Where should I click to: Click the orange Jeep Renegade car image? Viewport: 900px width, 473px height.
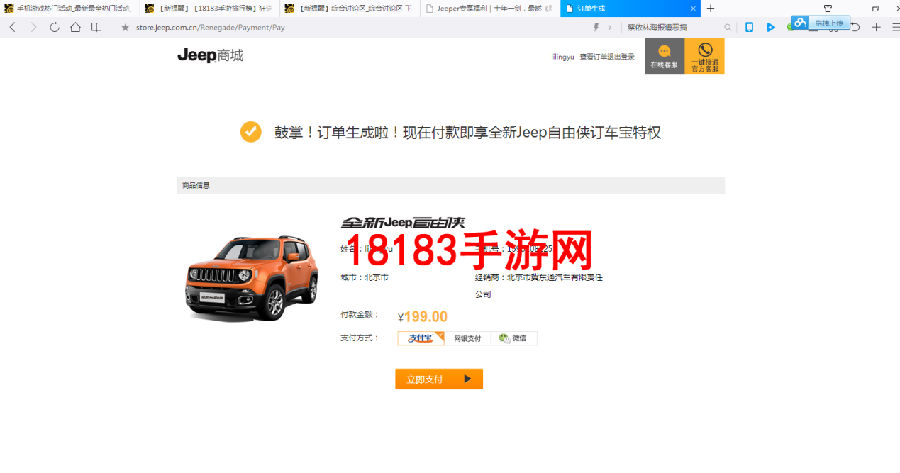(251, 277)
